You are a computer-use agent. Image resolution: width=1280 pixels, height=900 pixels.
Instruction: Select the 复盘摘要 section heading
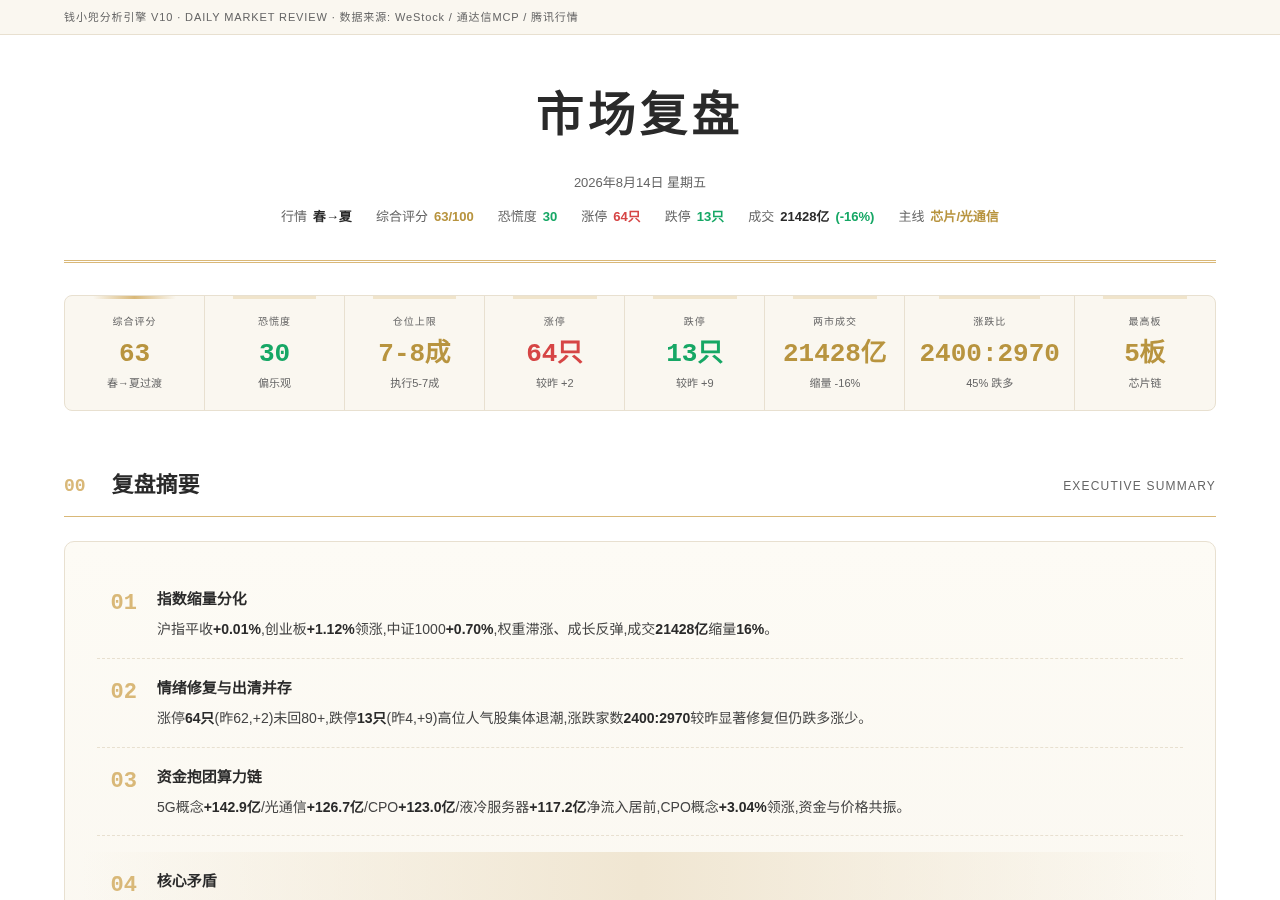point(156,485)
